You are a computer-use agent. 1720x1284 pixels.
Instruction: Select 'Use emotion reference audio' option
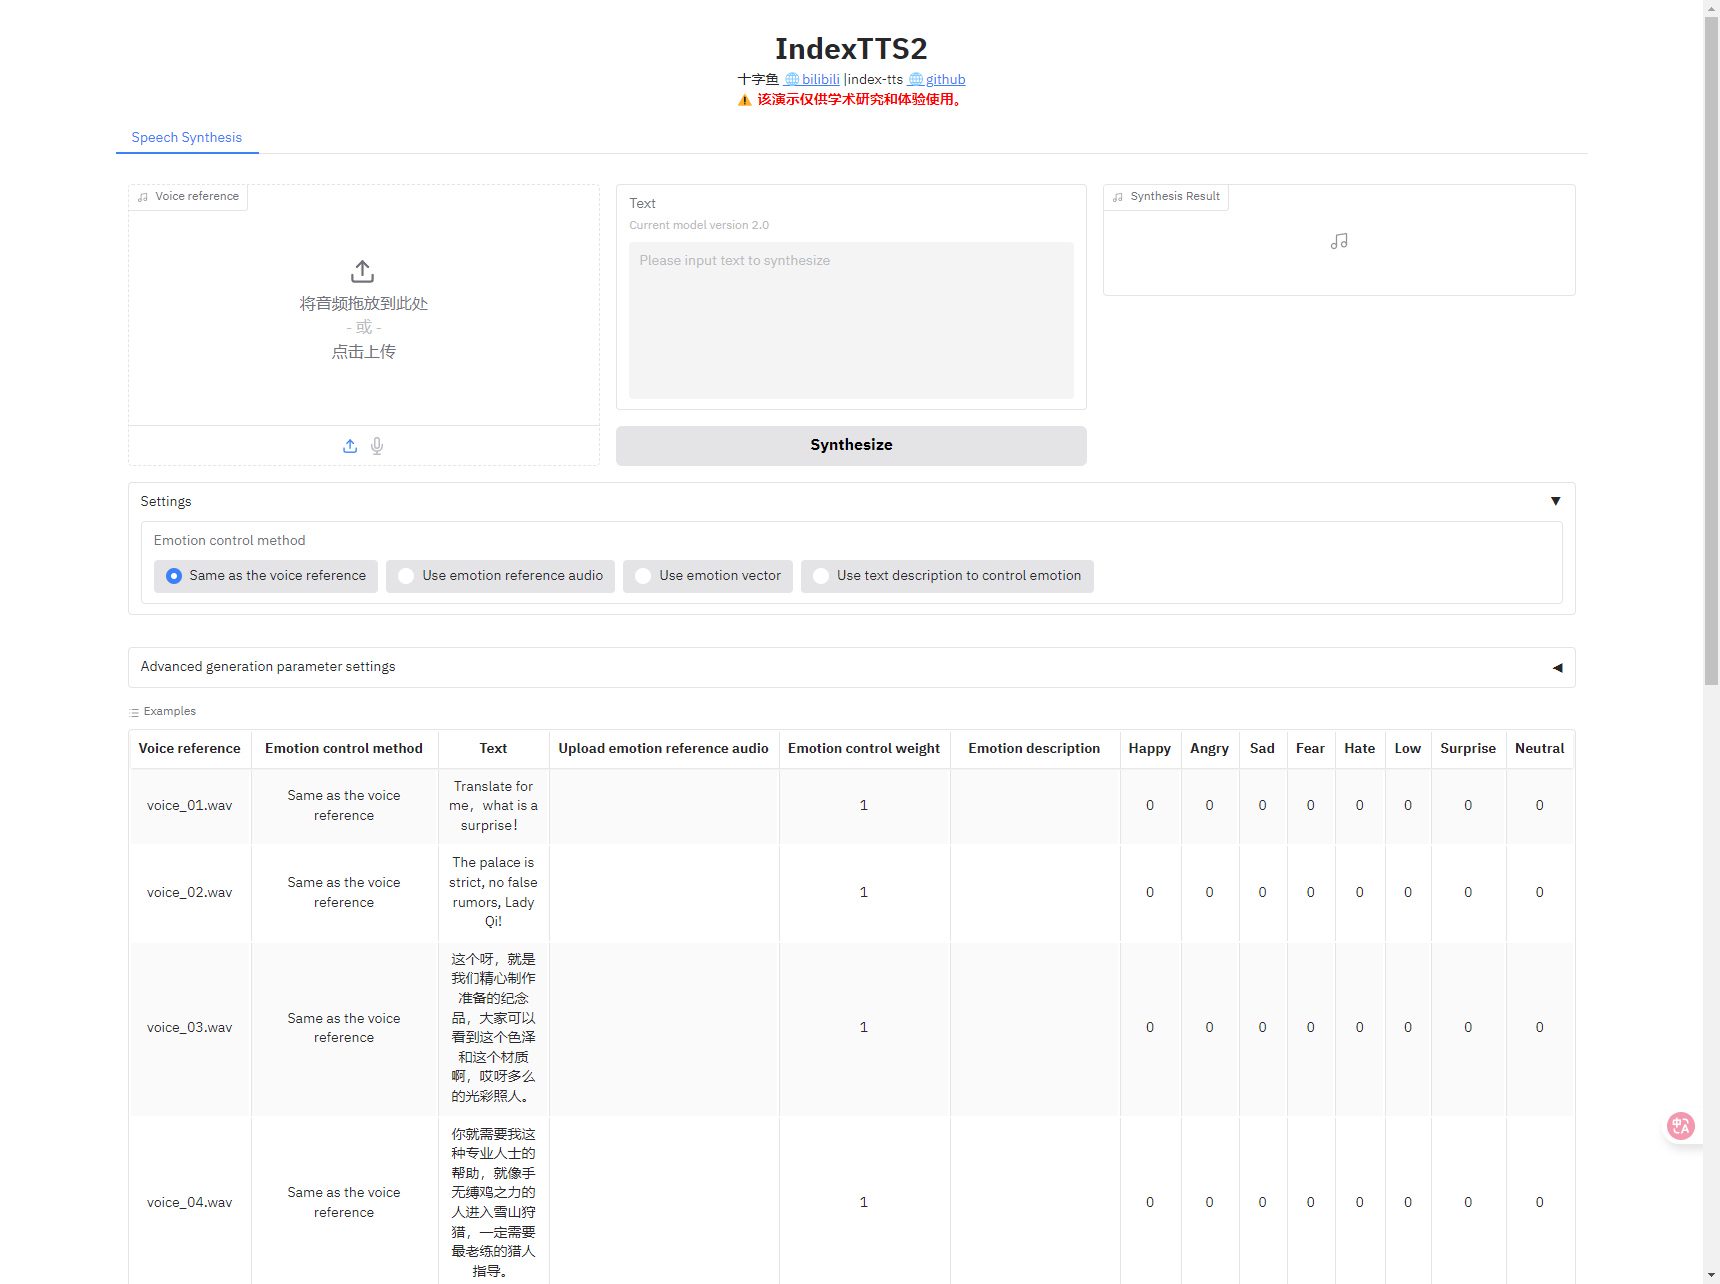500,576
